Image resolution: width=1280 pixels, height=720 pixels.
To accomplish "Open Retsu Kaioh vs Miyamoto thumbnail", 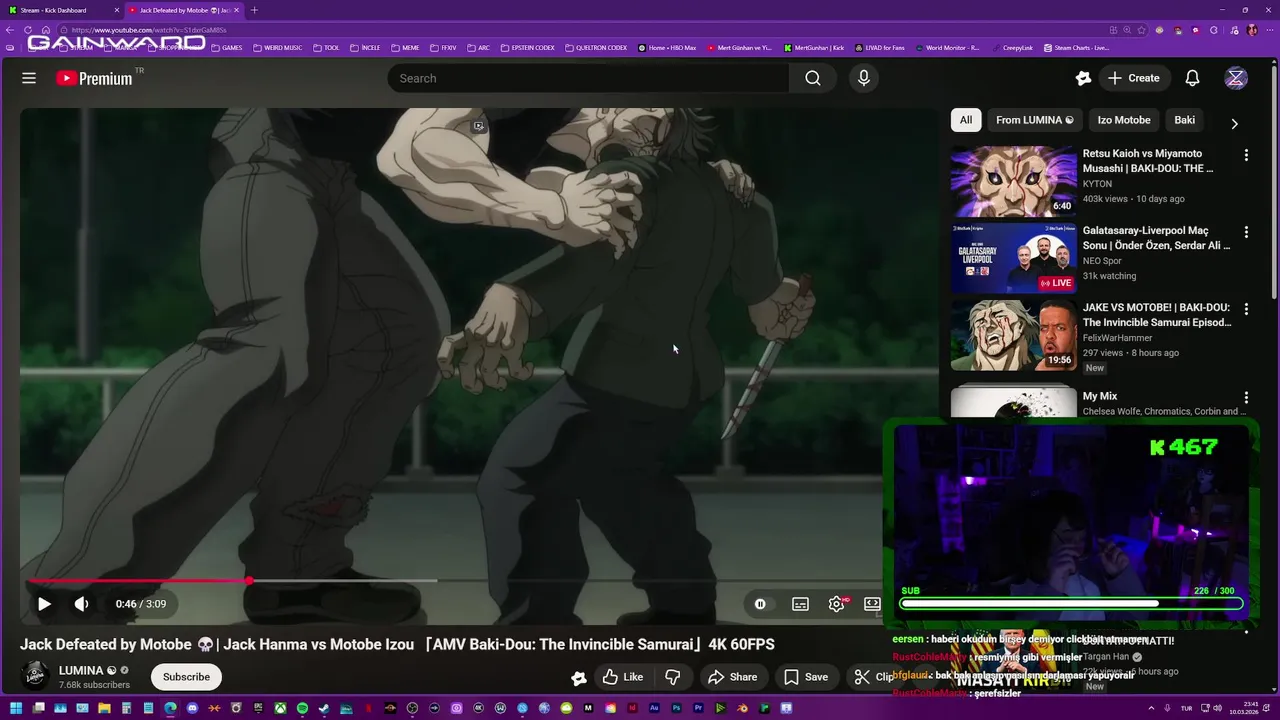I will (1013, 181).
